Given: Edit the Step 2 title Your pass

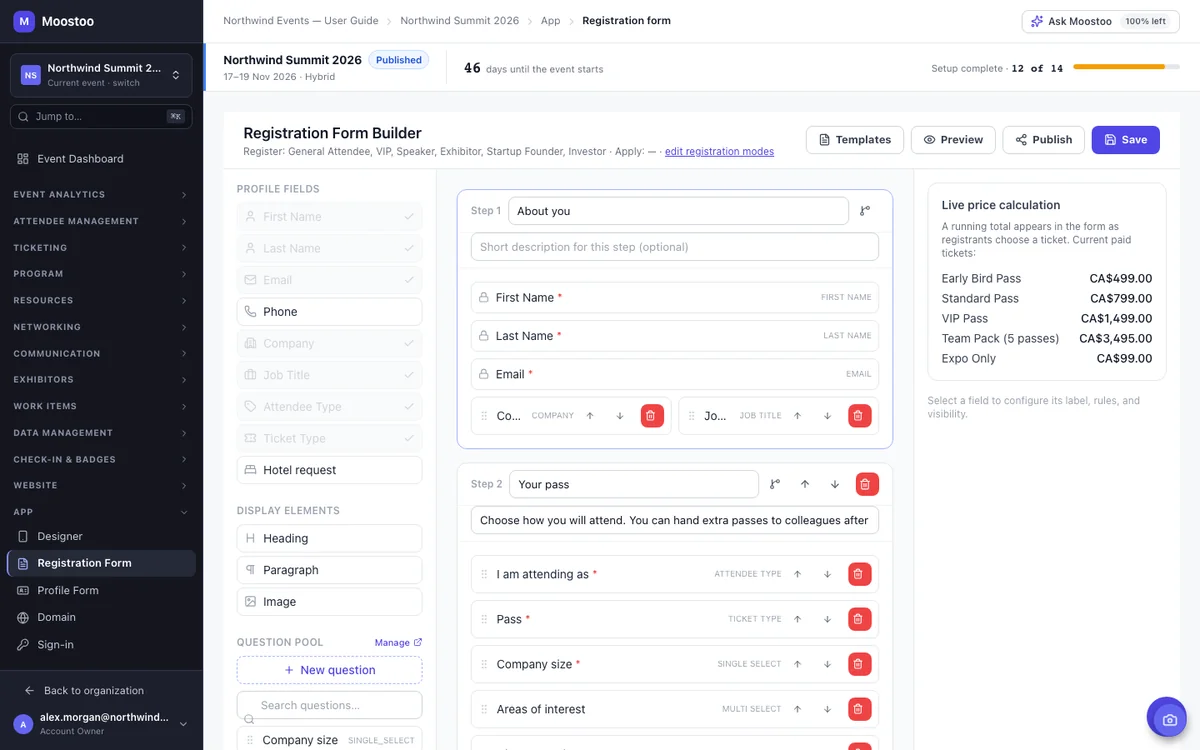Looking at the screenshot, I should pyautogui.click(x=634, y=484).
